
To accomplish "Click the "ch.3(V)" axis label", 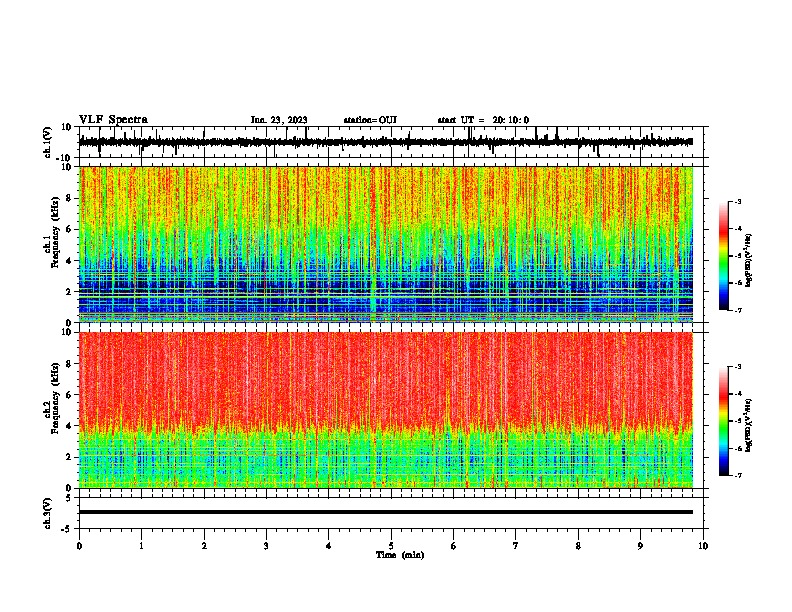I will (x=48, y=513).
